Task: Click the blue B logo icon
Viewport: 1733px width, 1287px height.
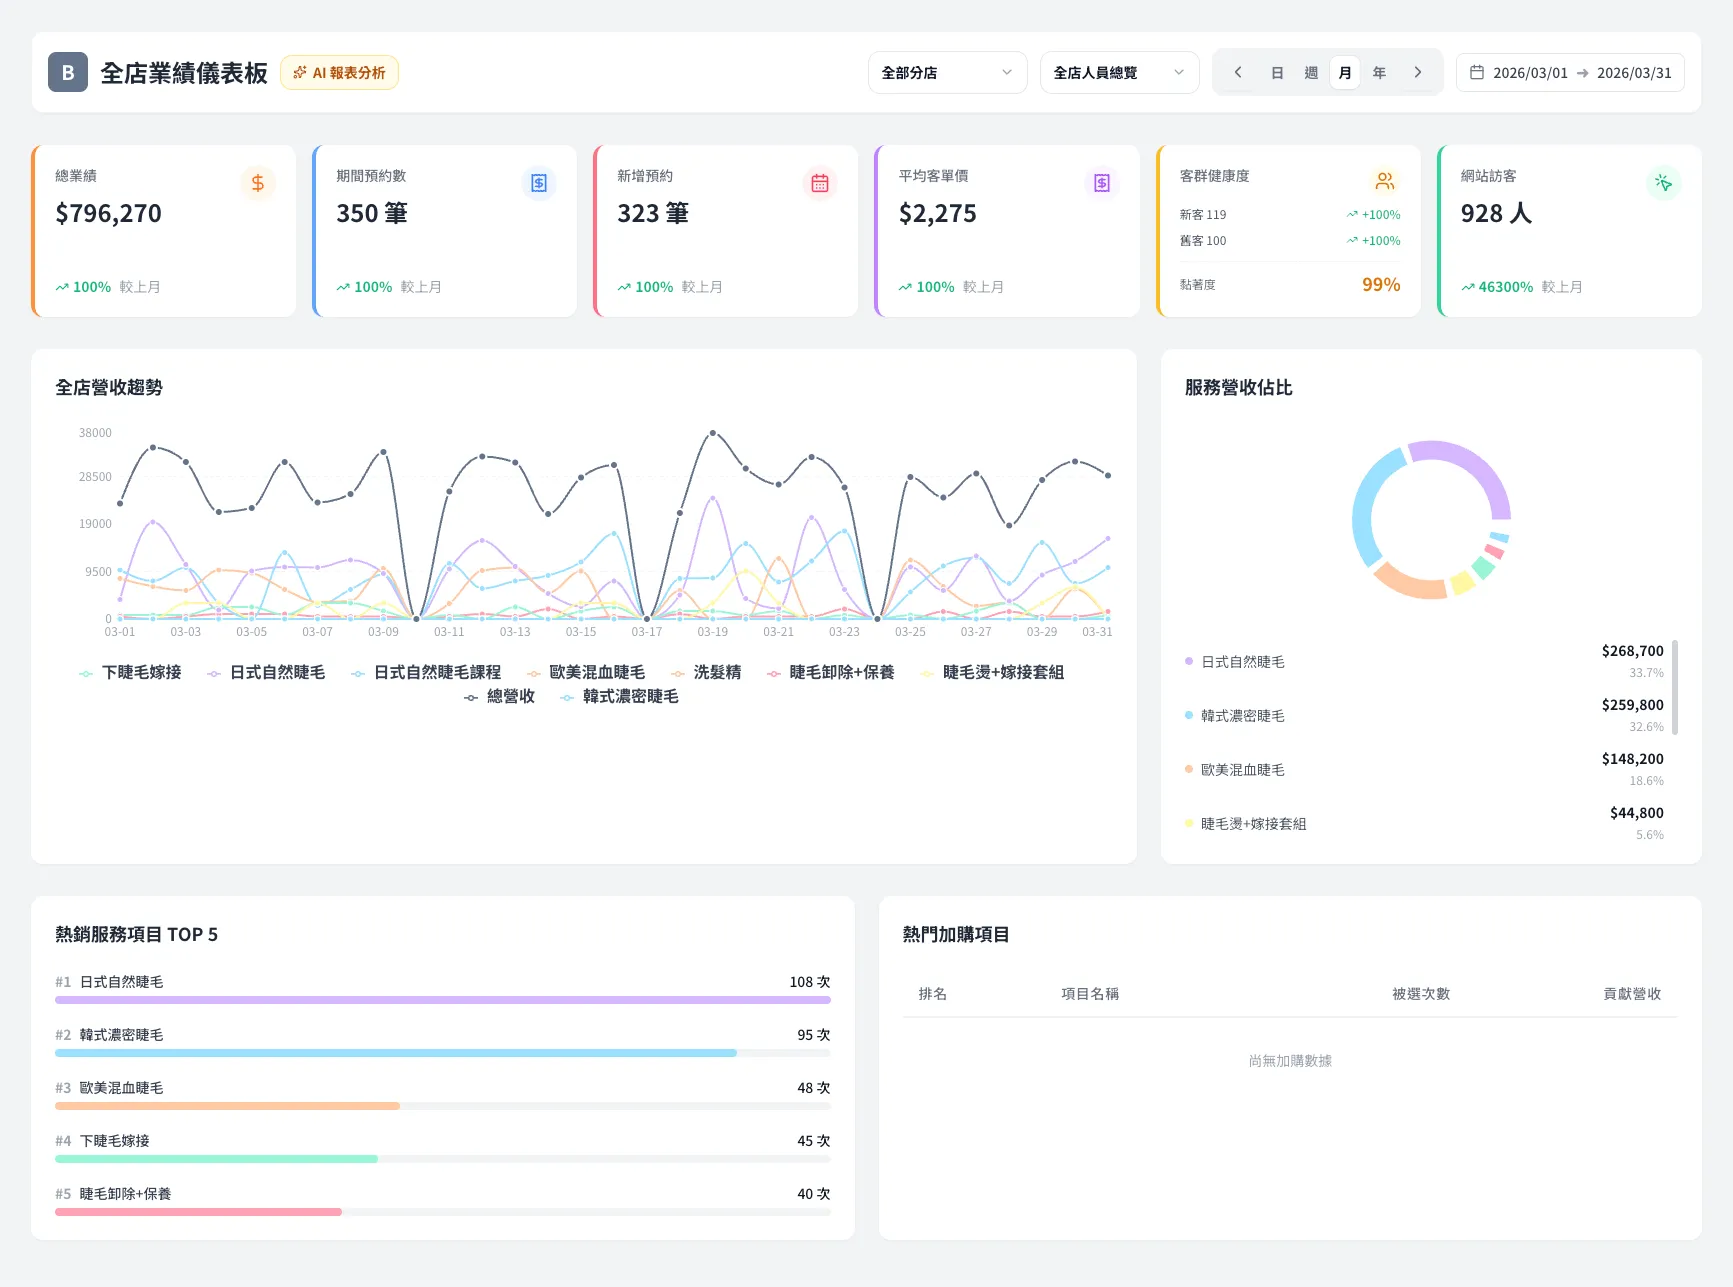Action: coord(68,73)
